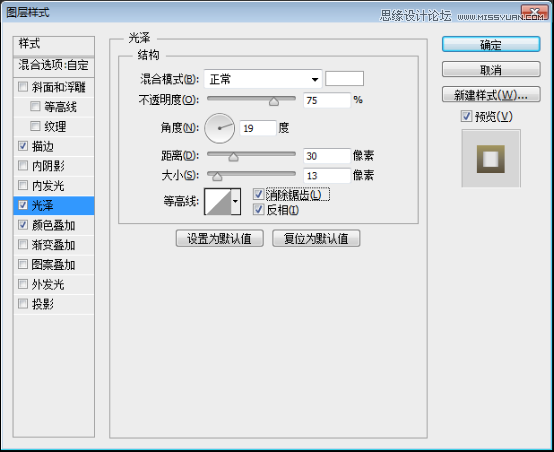This screenshot has width=554, height=452.
Task: Uncheck the 反相 checkbox
Action: (259, 210)
